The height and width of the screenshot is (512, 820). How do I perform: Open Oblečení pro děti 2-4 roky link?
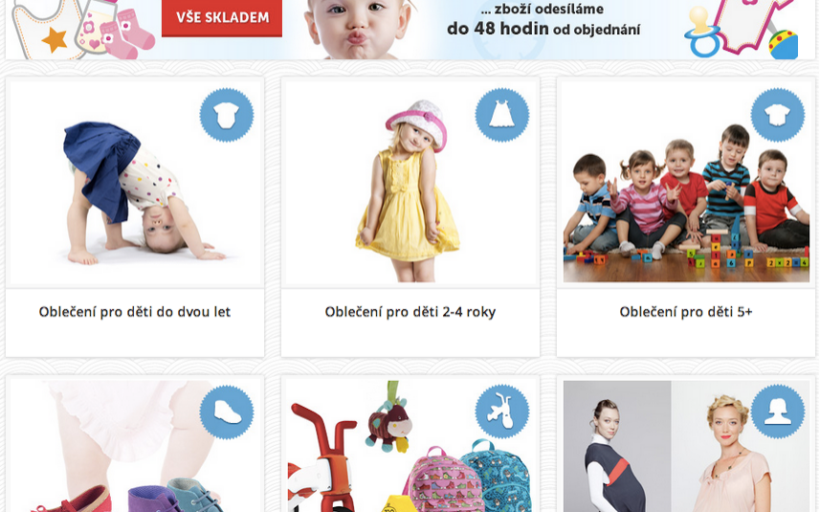(x=410, y=312)
